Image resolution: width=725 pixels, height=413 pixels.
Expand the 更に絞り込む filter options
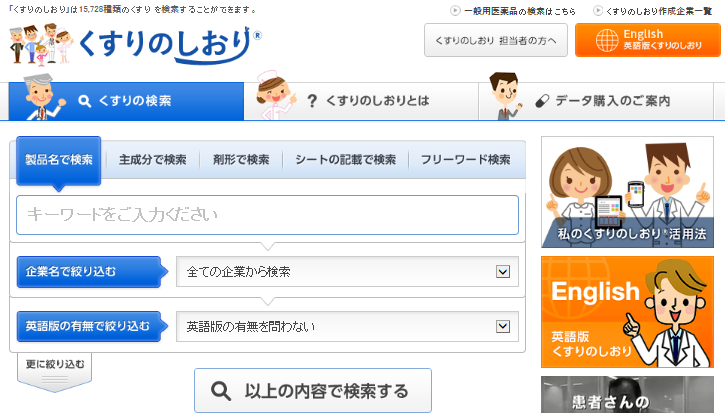tap(55, 366)
